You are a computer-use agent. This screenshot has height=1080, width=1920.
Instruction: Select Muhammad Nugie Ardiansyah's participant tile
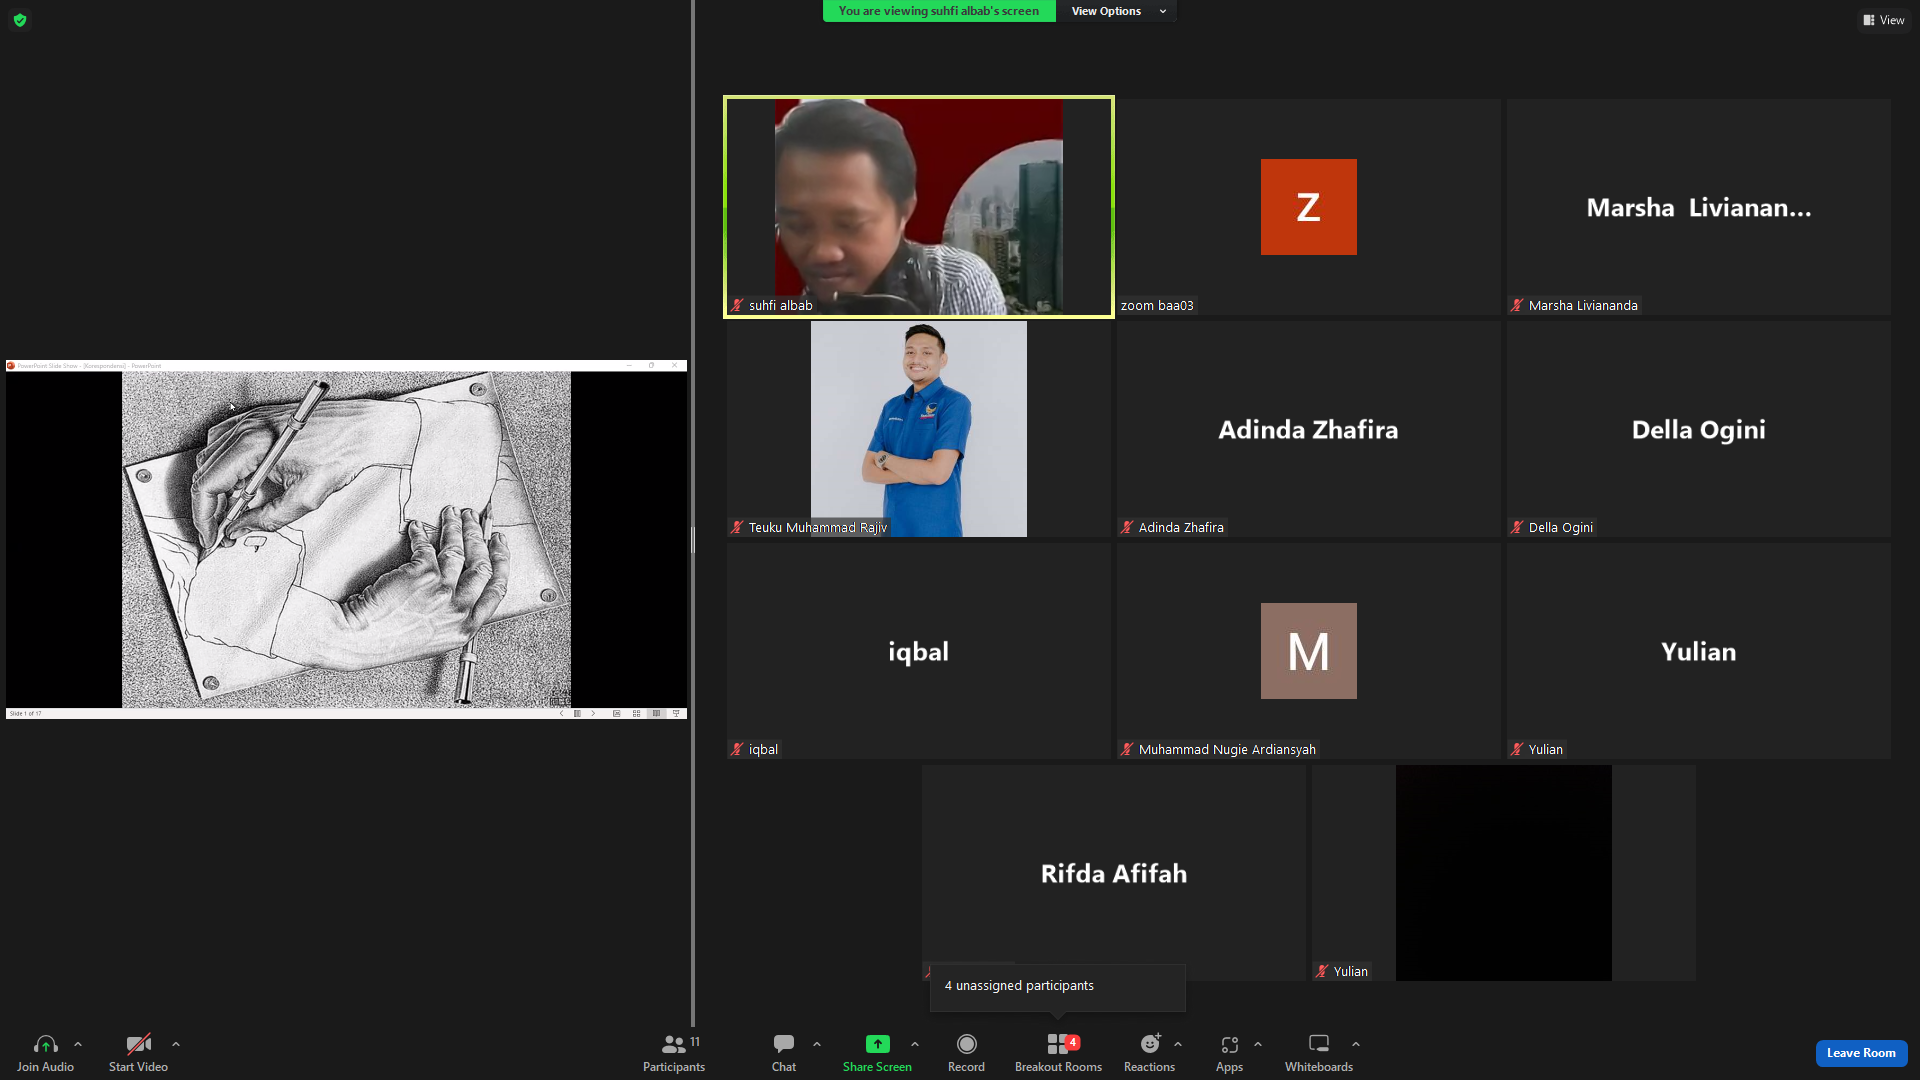pyautogui.click(x=1309, y=651)
